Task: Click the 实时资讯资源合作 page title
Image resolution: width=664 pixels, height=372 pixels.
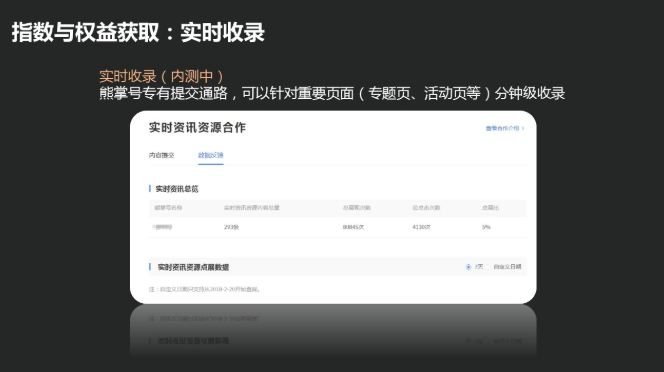Action: (x=197, y=128)
